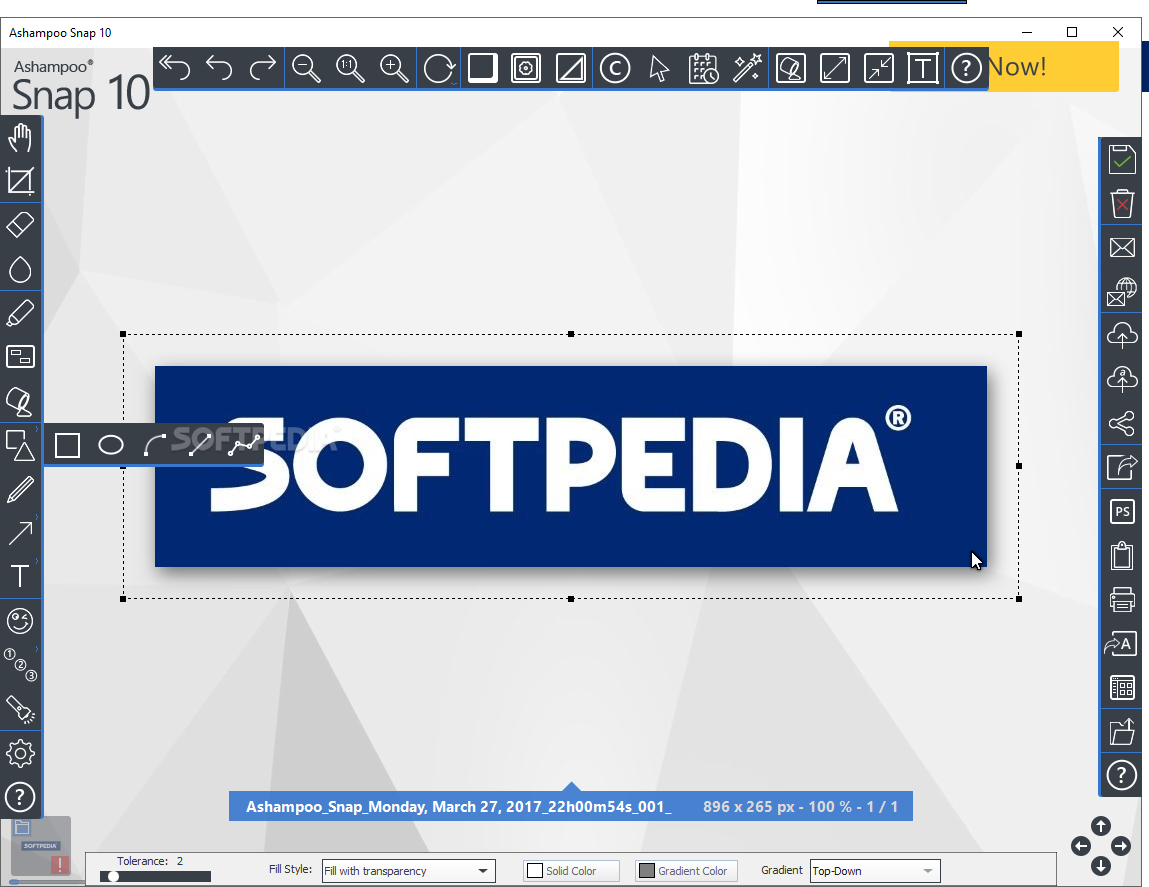Image resolution: width=1149 pixels, height=887 pixels.
Task: Delete the screenshot with trash icon
Action: point(1122,203)
